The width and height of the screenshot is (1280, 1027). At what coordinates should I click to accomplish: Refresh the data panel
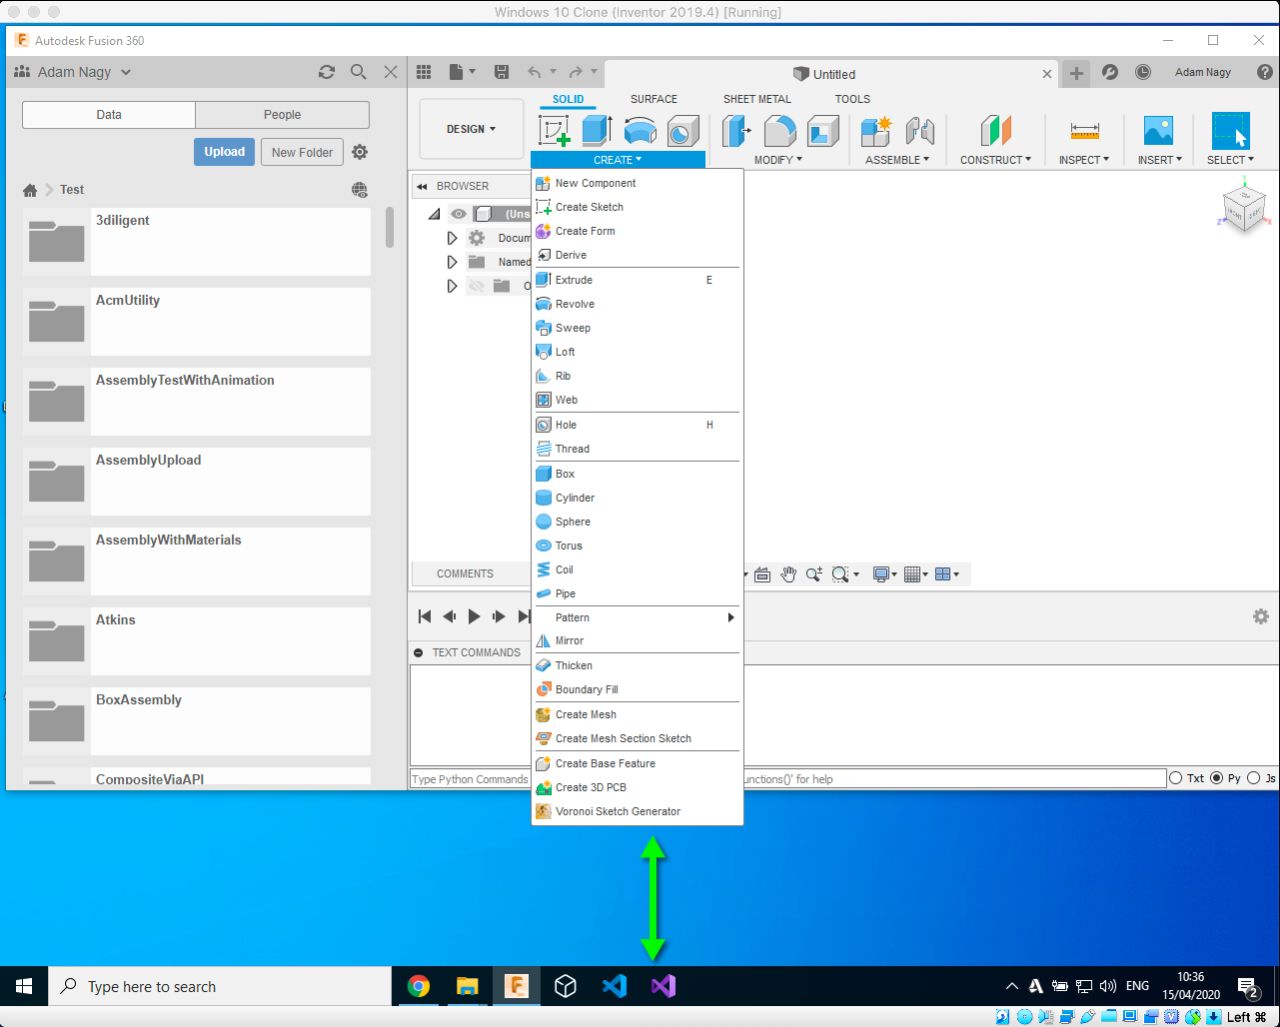tap(327, 72)
